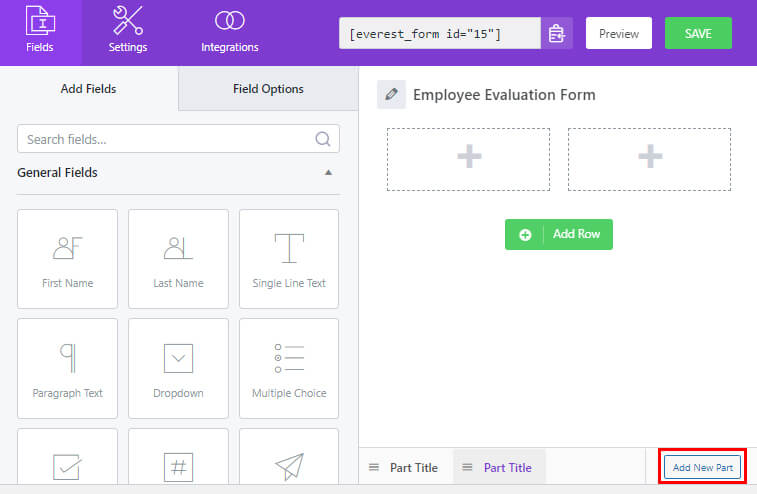Screen dimensions: 757x494
Task: Click the Employee Evaluation Form title
Action: [504, 95]
